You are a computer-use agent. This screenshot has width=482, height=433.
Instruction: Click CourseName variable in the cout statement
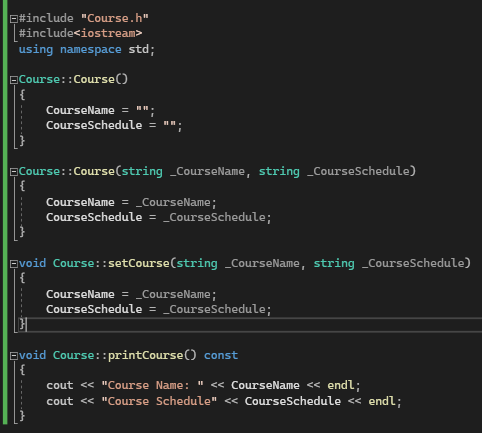tap(265, 385)
